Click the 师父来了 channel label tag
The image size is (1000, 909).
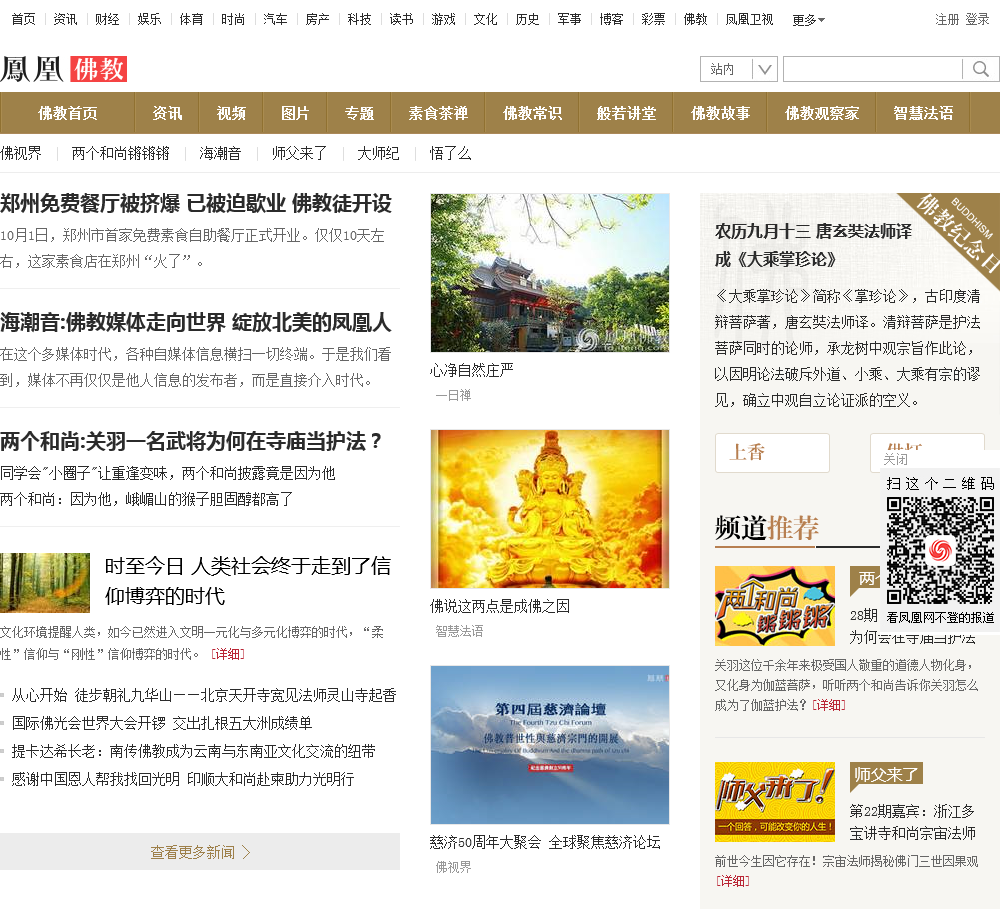pos(886,774)
